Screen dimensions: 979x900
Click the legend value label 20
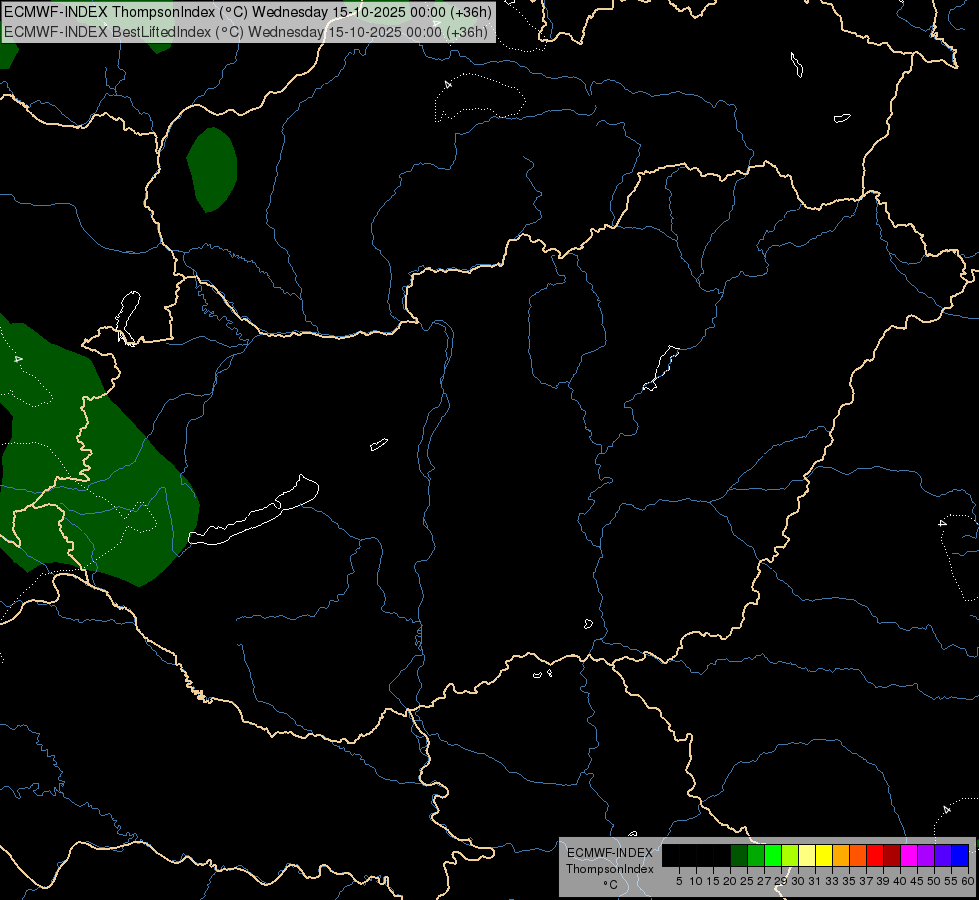click(x=730, y=881)
